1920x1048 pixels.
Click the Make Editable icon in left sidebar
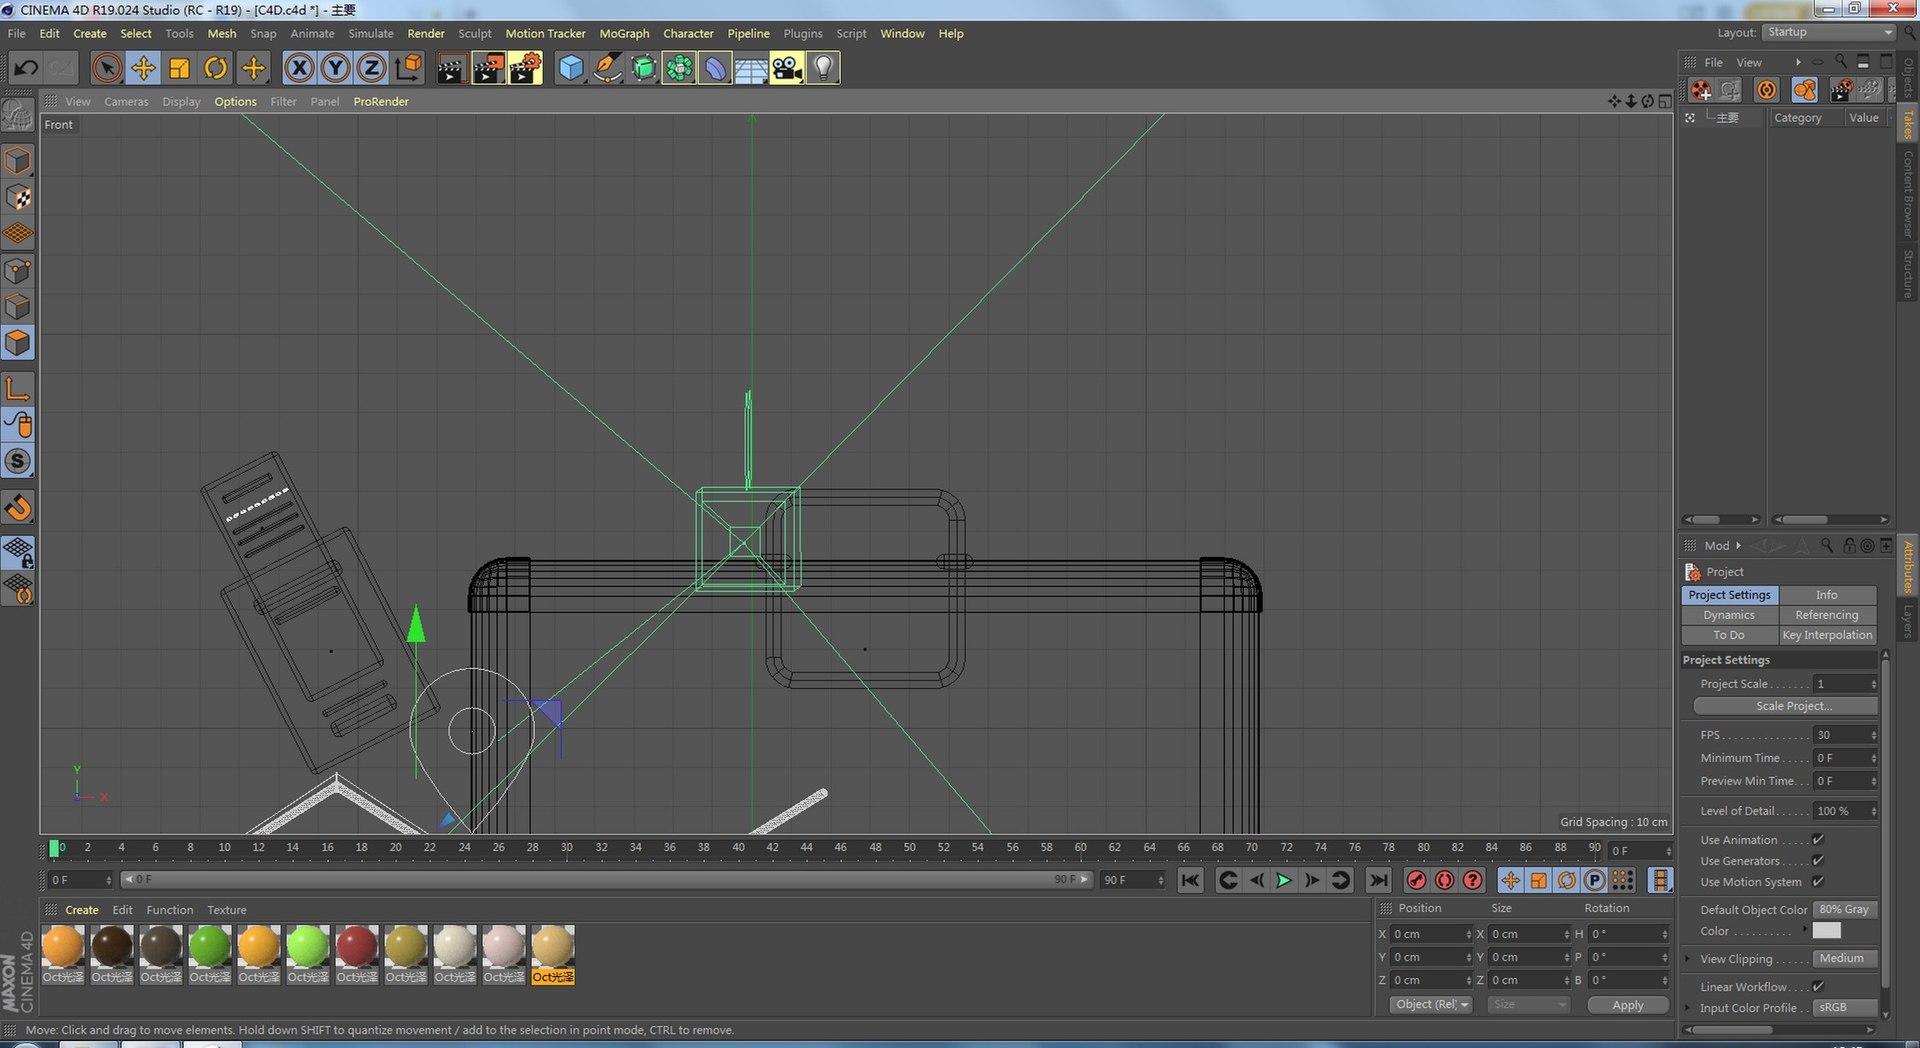click(x=18, y=116)
